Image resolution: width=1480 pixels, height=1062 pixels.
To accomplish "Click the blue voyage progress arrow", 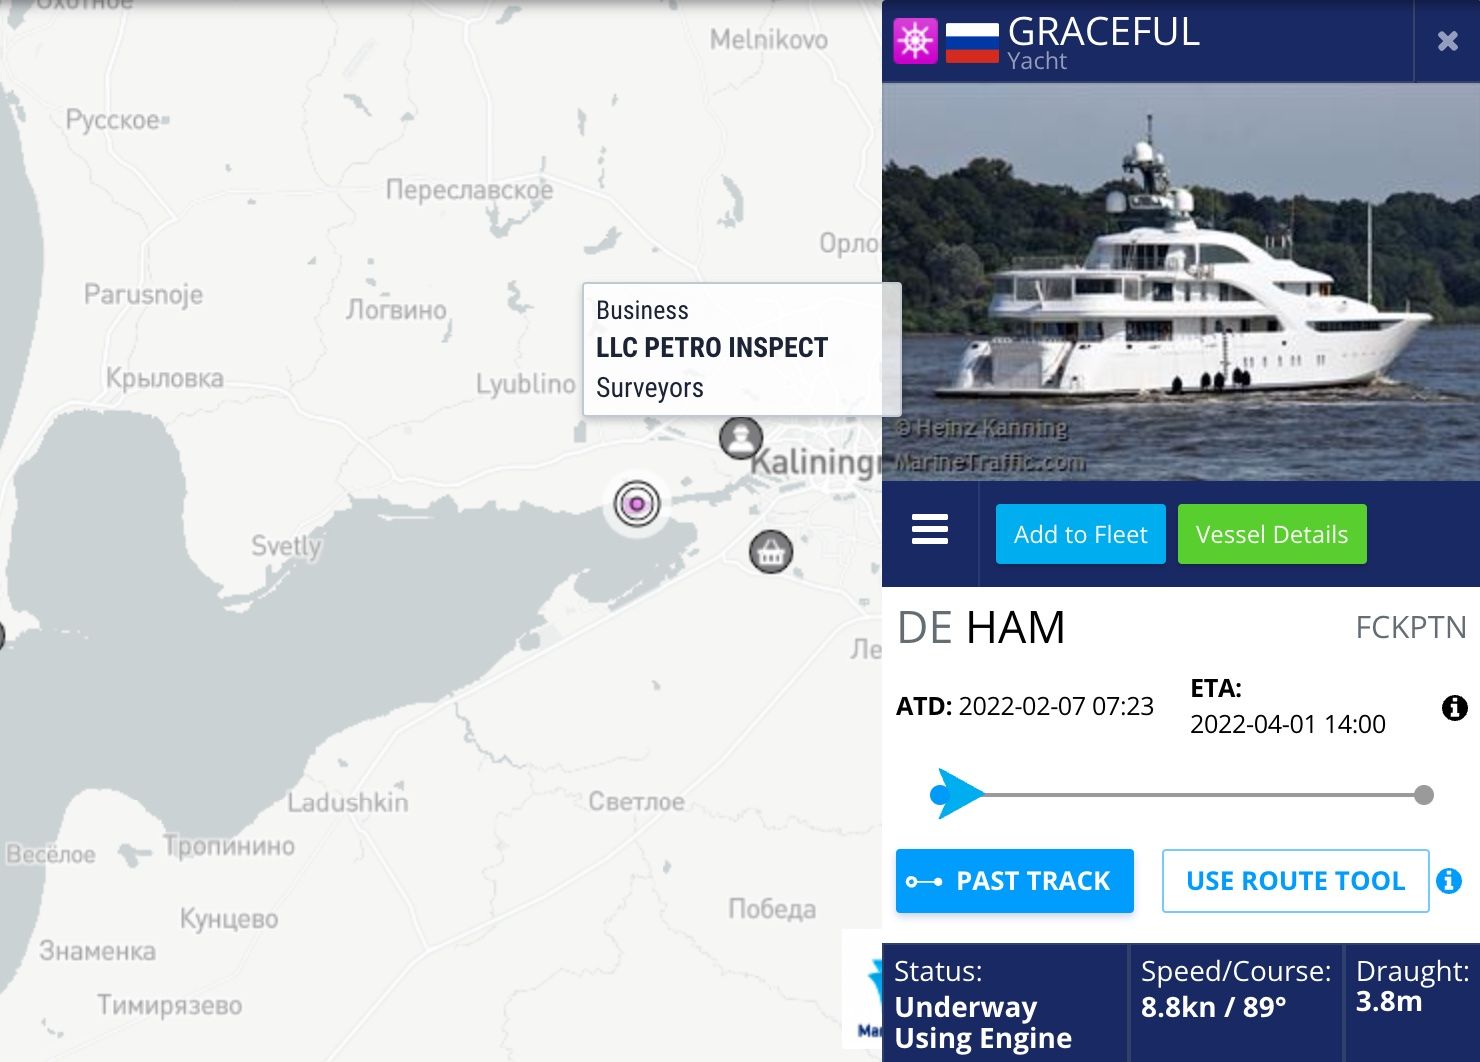I will [958, 794].
